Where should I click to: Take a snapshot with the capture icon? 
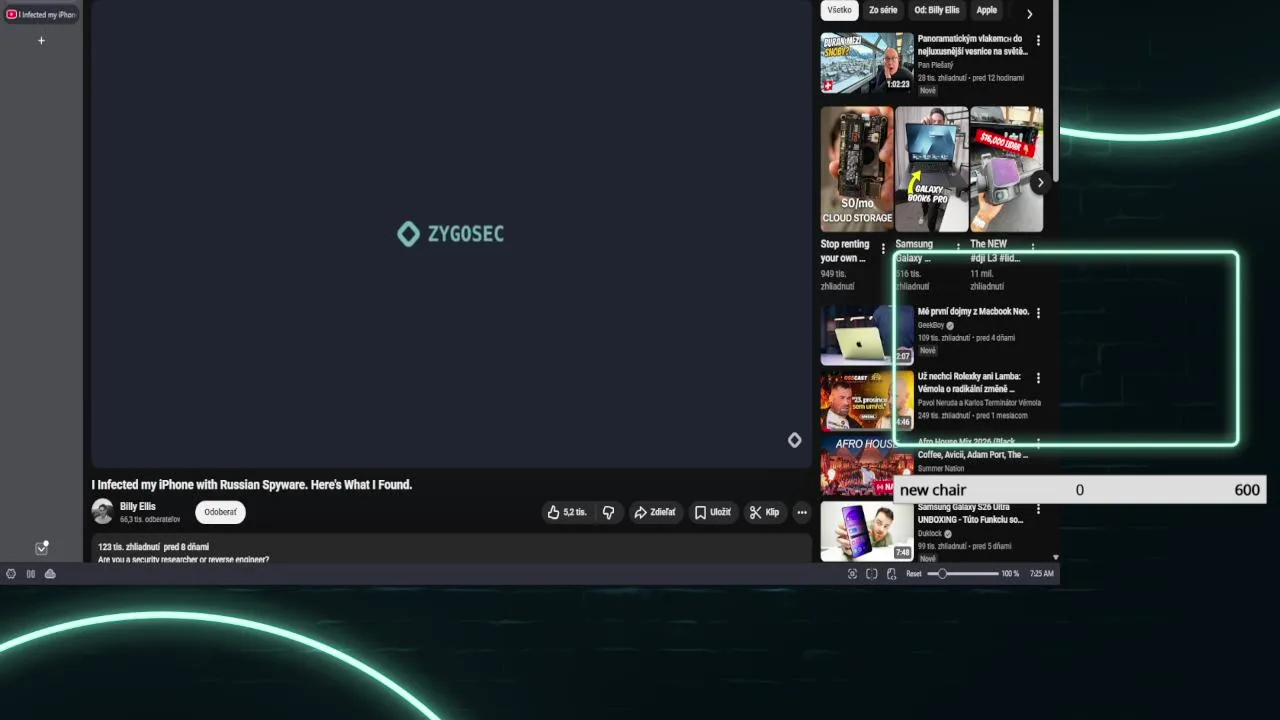[852, 574]
